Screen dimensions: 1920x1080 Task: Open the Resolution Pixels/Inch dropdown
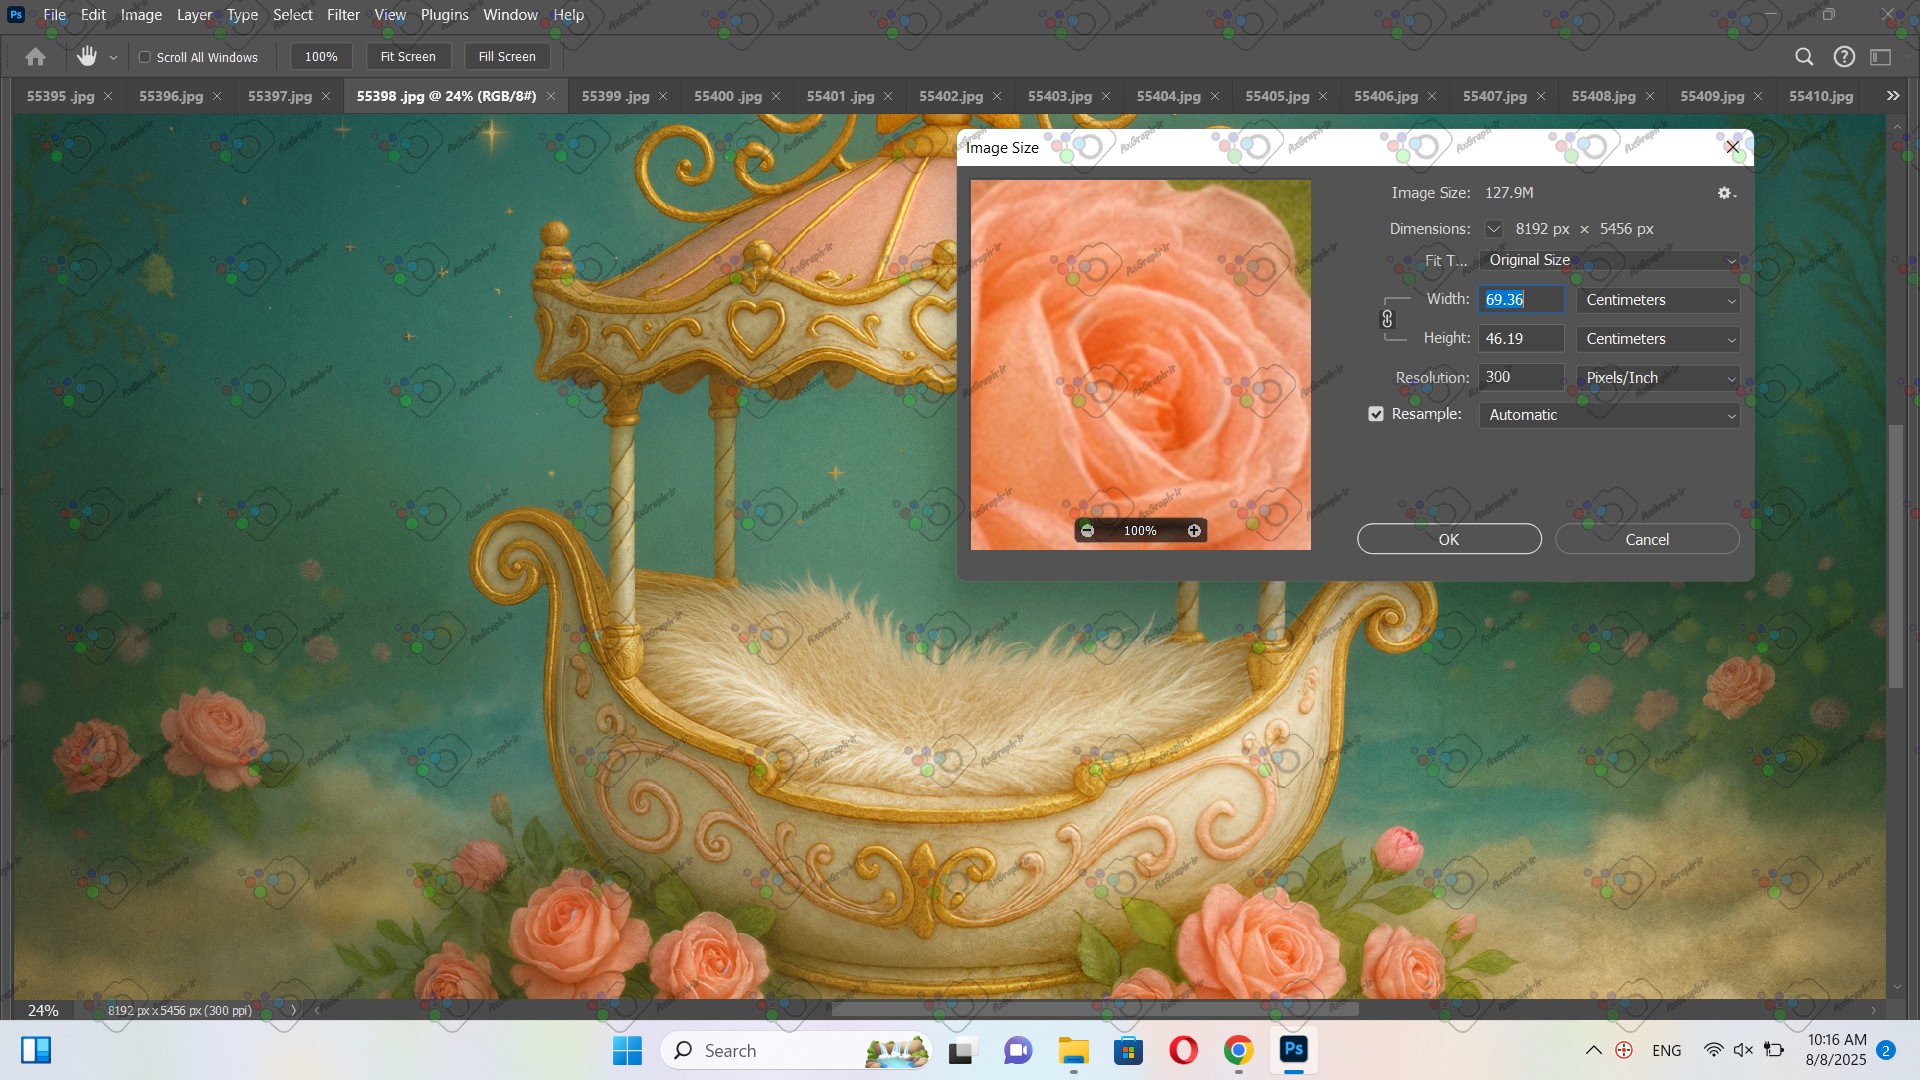point(1658,378)
